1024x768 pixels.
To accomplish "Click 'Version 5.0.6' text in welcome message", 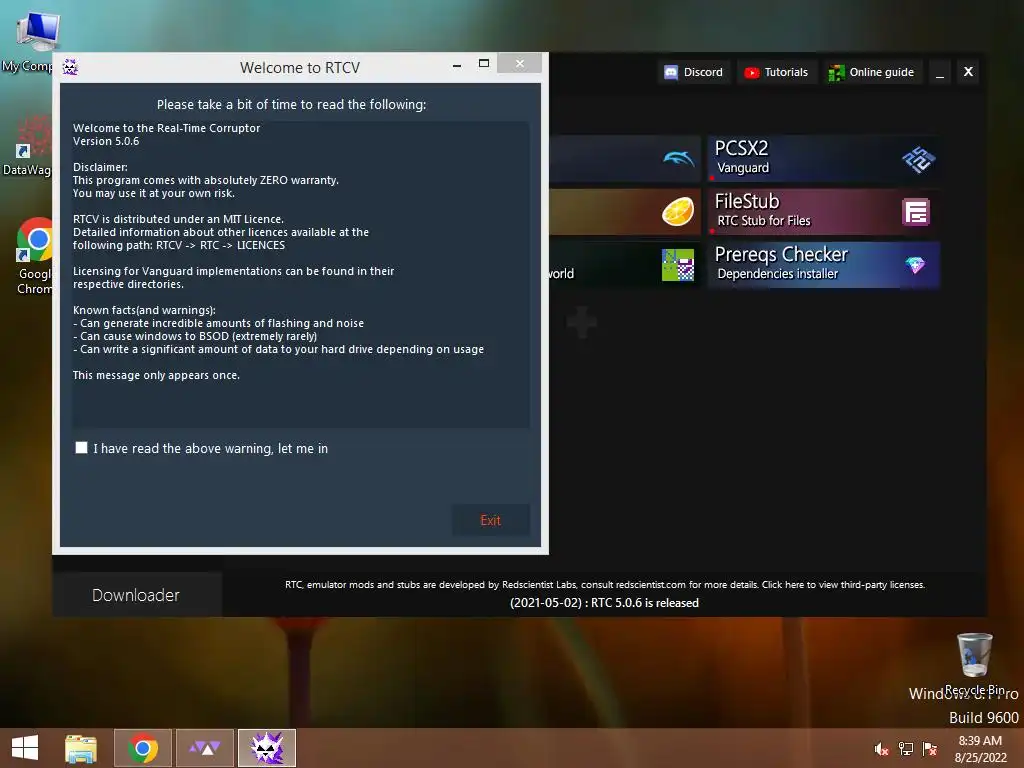I will [x=106, y=141].
